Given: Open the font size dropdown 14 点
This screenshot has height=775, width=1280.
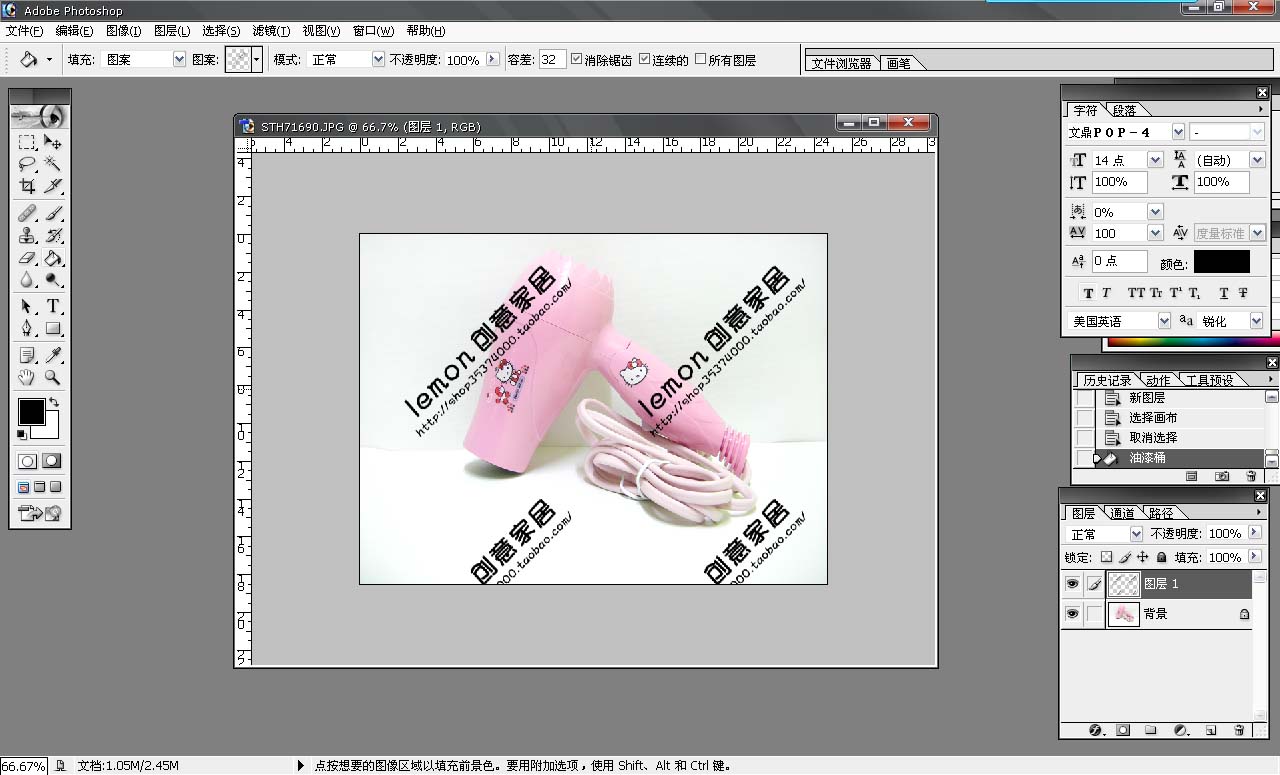Looking at the screenshot, I should click(1155, 160).
